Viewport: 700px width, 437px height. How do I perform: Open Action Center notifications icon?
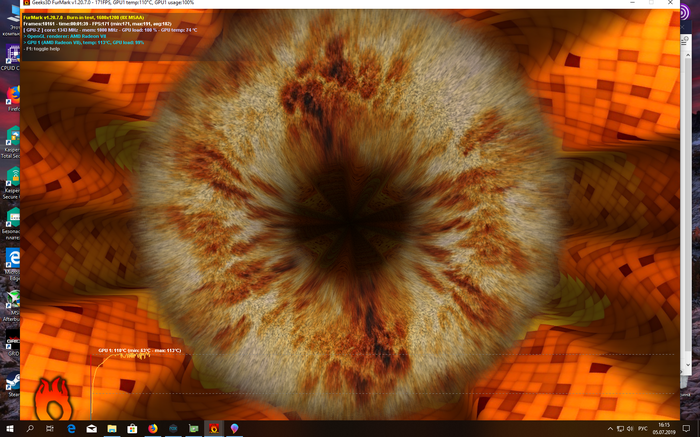[x=686, y=429]
